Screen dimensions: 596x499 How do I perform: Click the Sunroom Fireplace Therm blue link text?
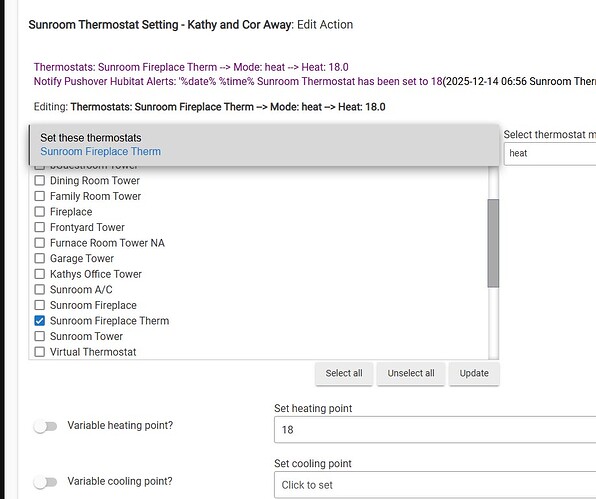click(100, 152)
